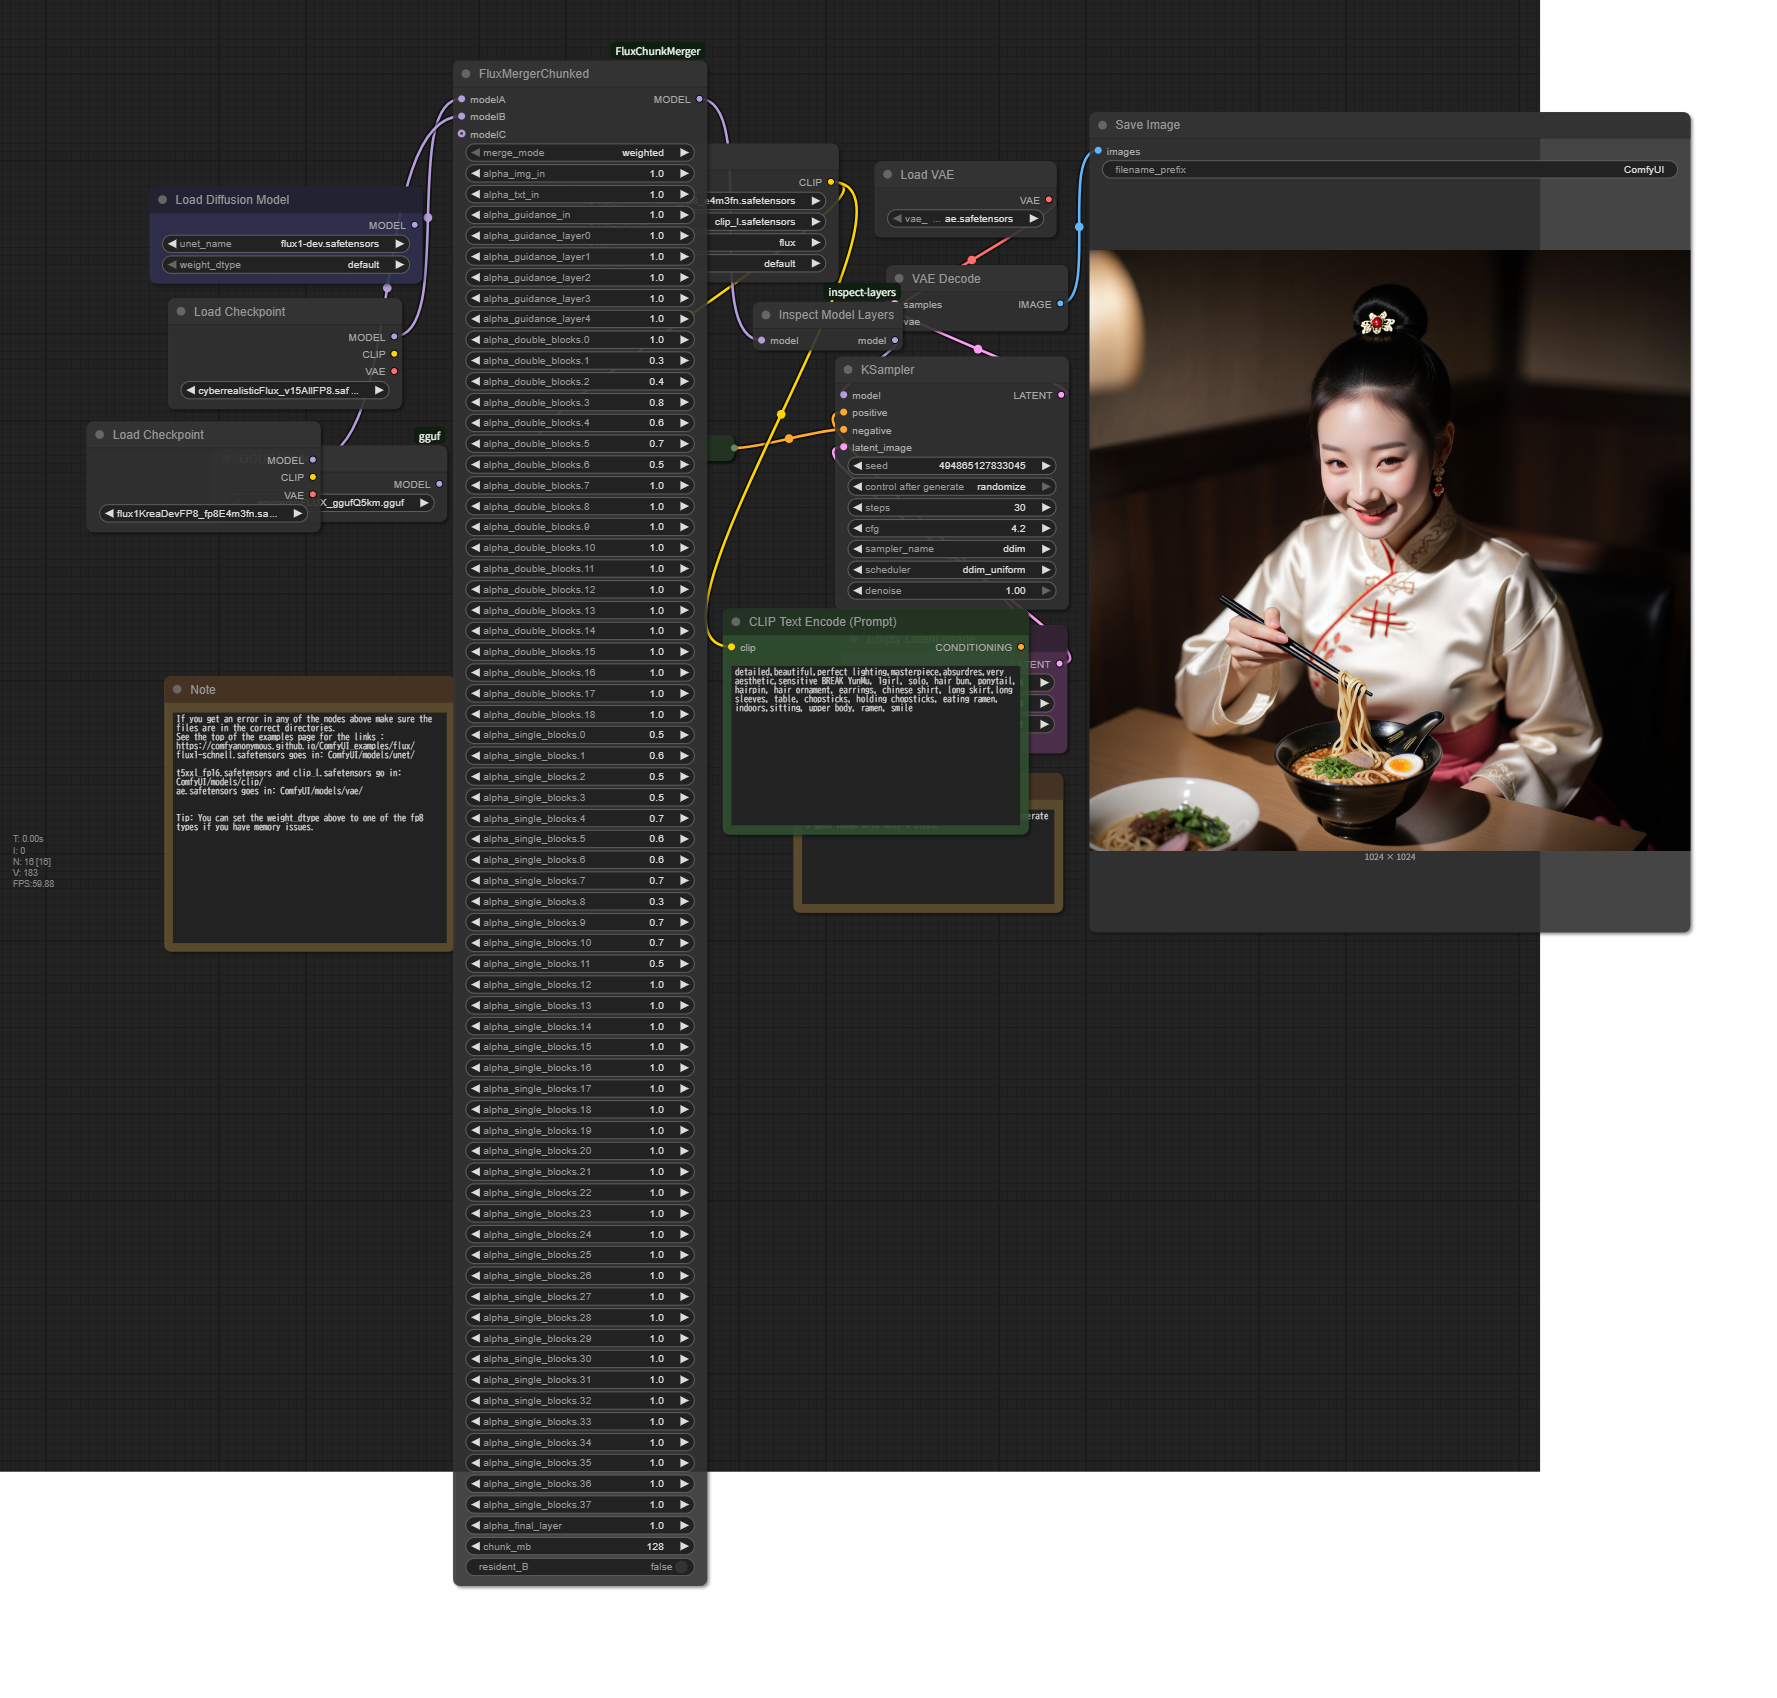Collapse the Load Diffusion Model node
The image size is (1777, 1698).
162,200
